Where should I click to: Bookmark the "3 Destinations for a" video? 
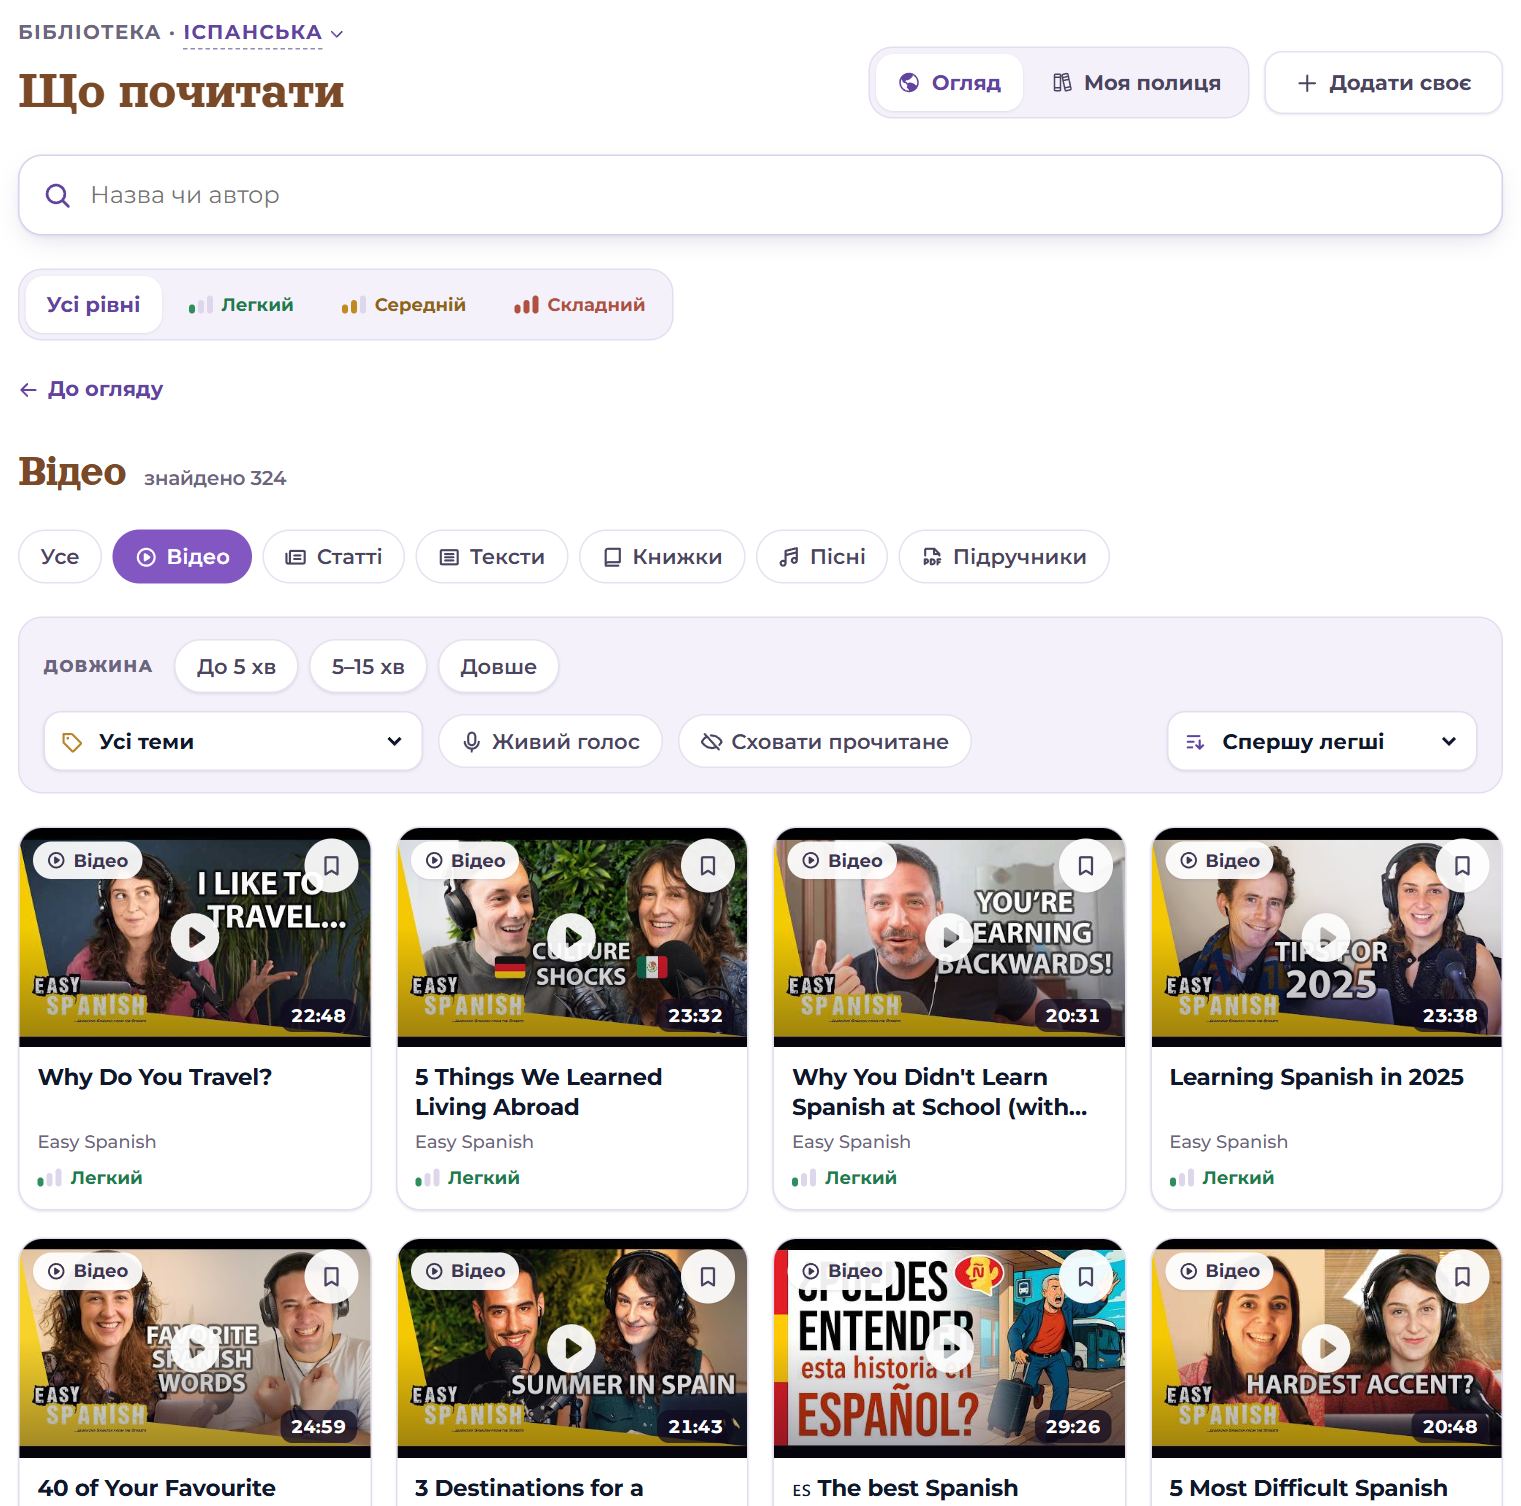pyautogui.click(x=708, y=1276)
